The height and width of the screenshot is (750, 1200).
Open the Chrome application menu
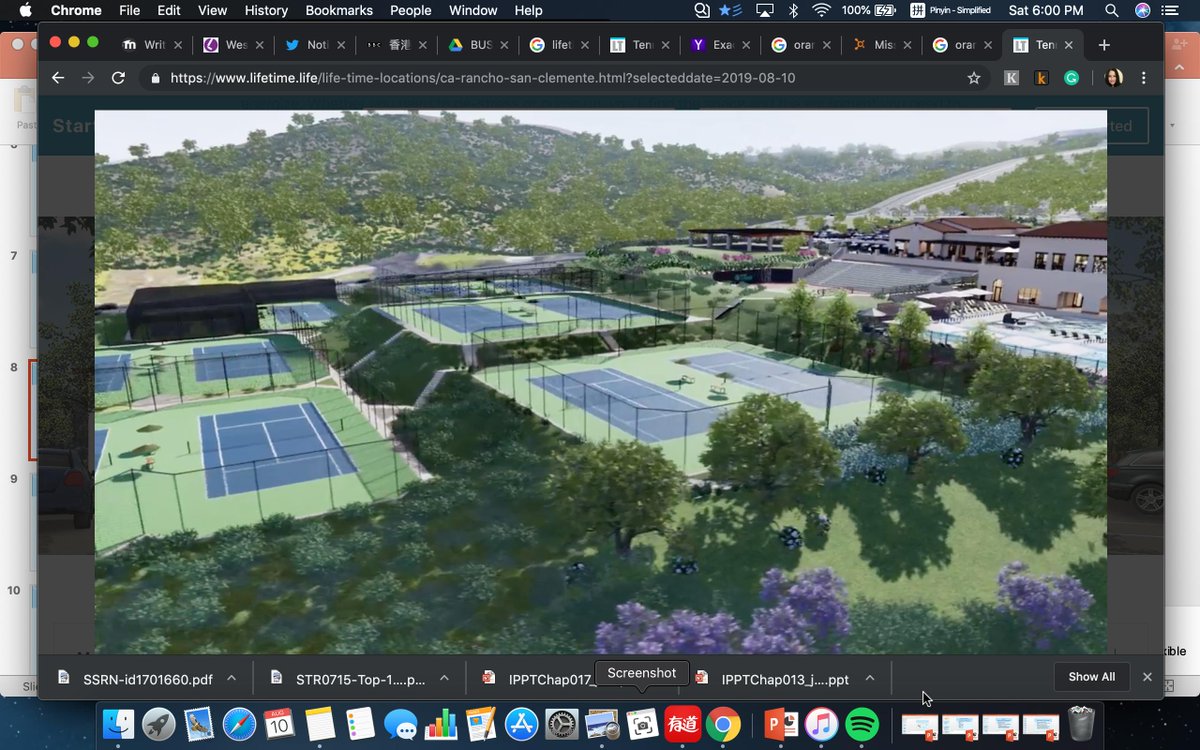76,10
